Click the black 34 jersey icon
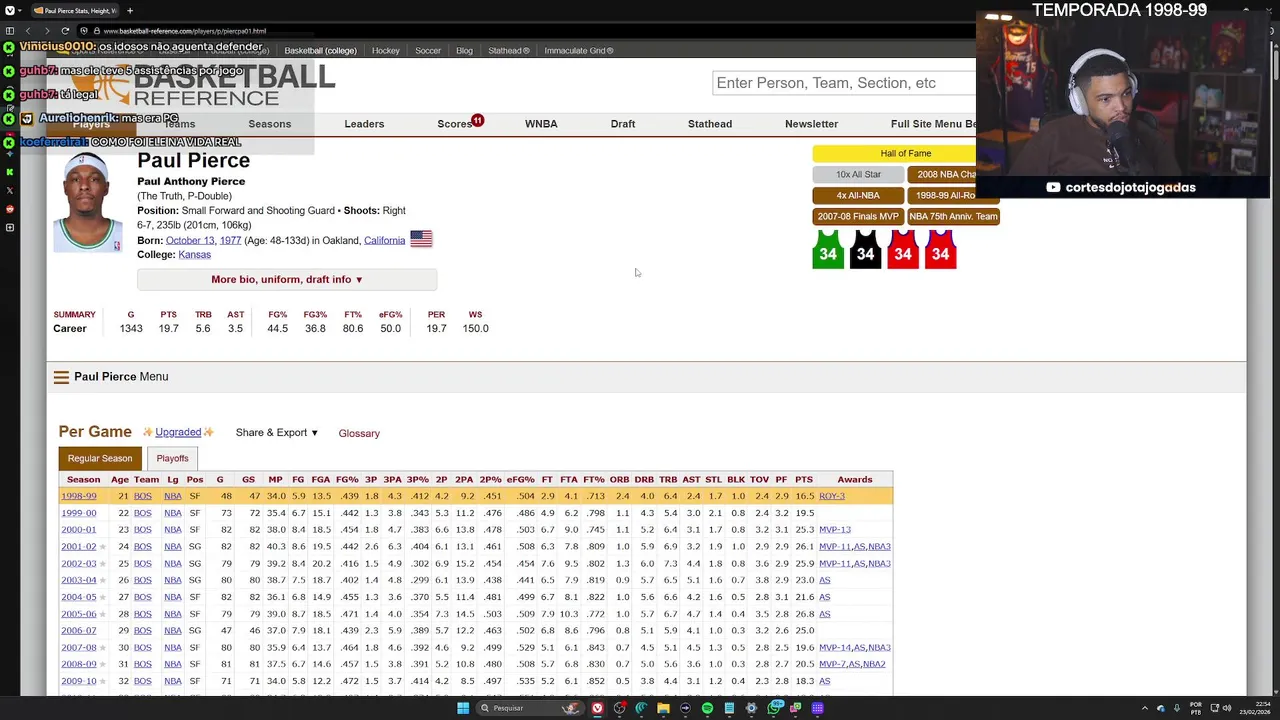This screenshot has width=1280, height=720. point(865,250)
